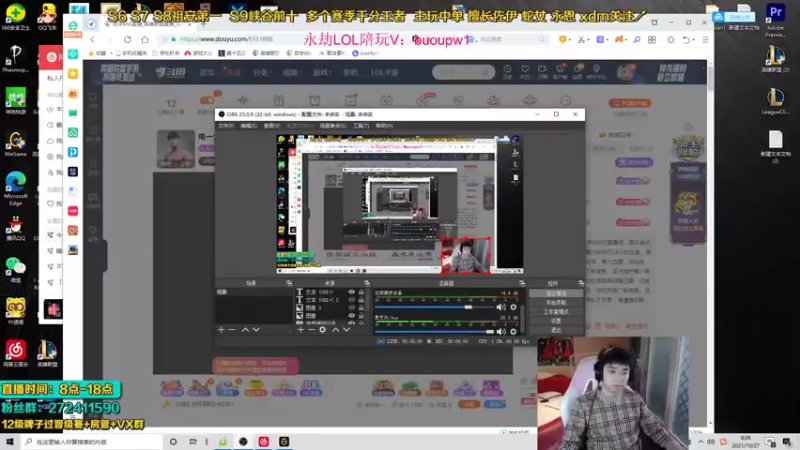This screenshot has height=450, width=800.
Task: Click the webcam overlay in OBS preview
Action: 465,256
